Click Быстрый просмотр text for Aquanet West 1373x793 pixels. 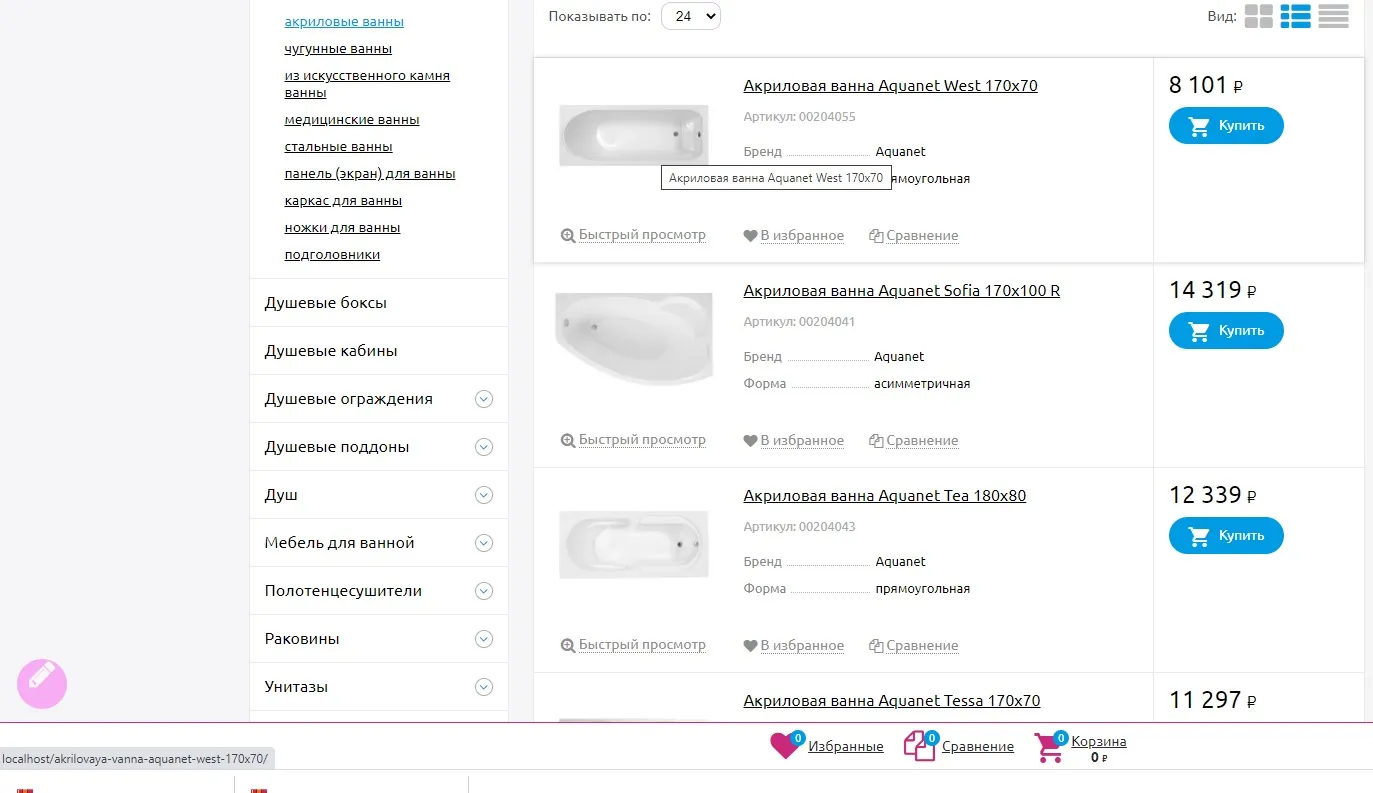tap(642, 235)
